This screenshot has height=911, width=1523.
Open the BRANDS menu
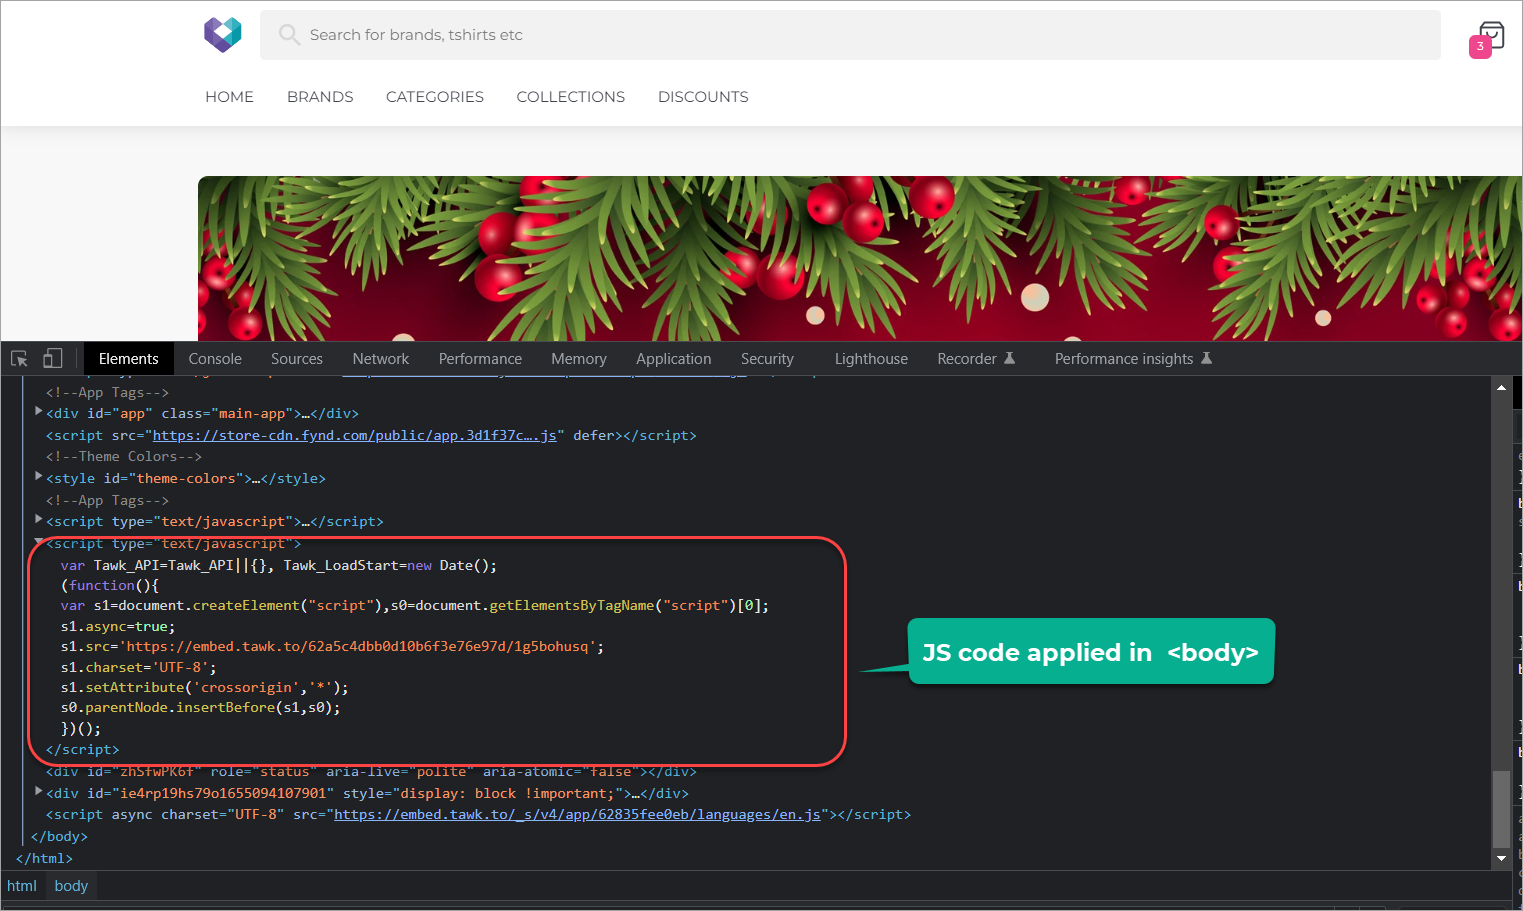(320, 97)
